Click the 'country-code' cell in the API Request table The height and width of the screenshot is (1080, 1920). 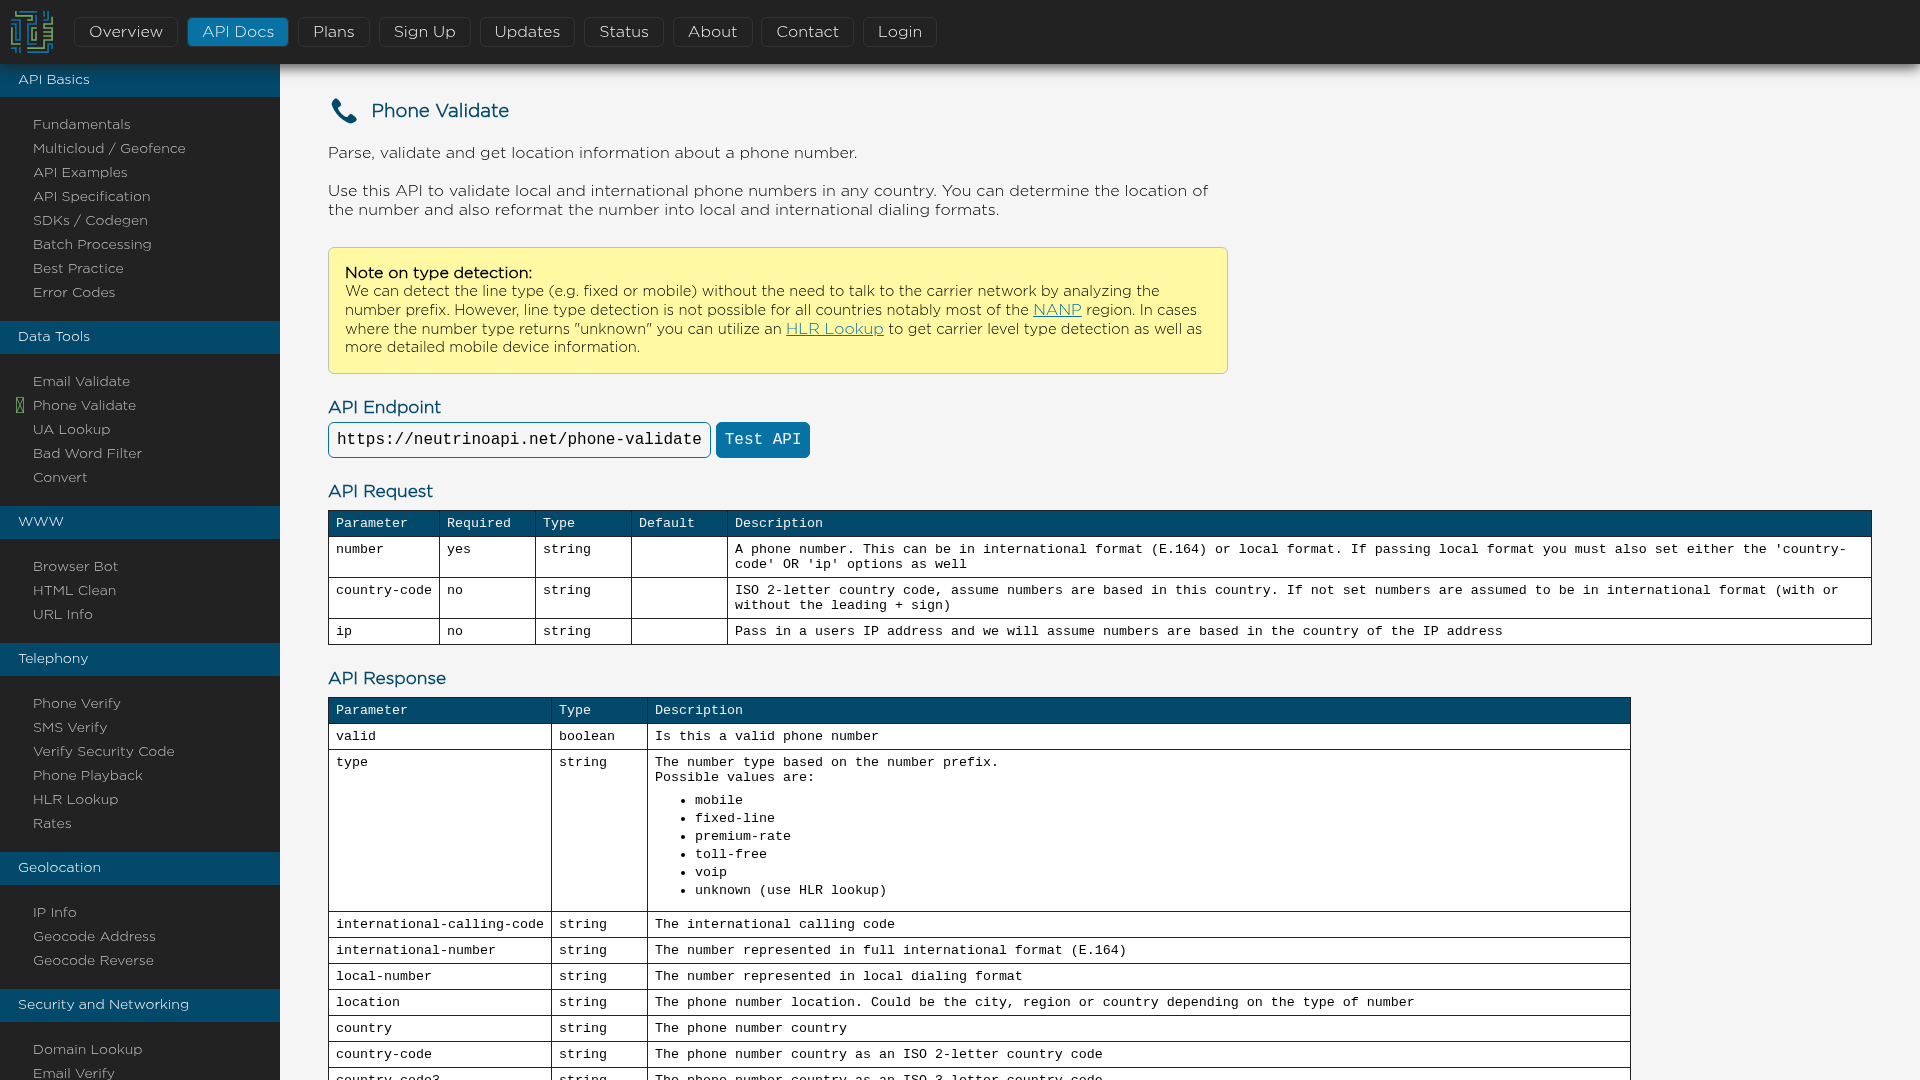[x=384, y=598]
